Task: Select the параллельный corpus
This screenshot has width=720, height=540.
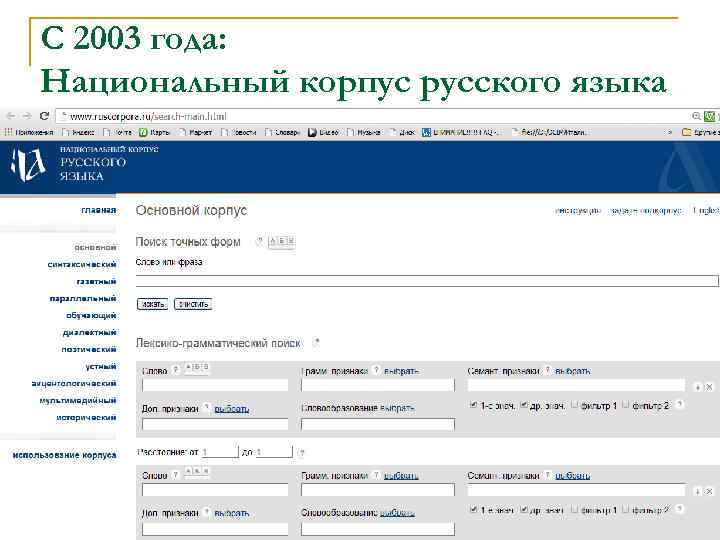Action: click(83, 298)
